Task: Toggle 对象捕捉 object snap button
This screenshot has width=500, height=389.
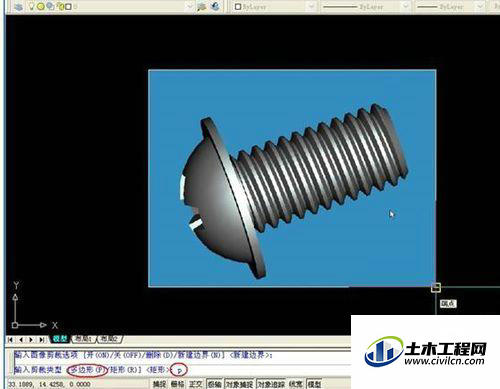Action: 239,384
